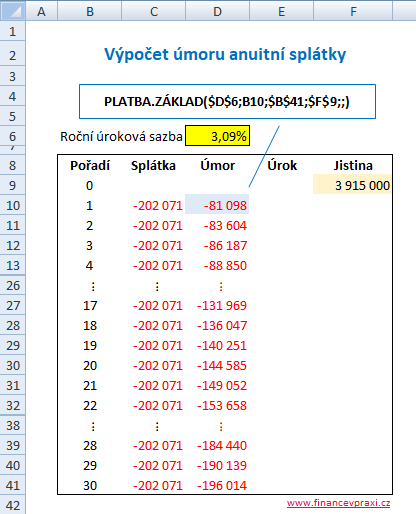
Task: Open the www.financevpraxi.cz link
Action: point(338,503)
